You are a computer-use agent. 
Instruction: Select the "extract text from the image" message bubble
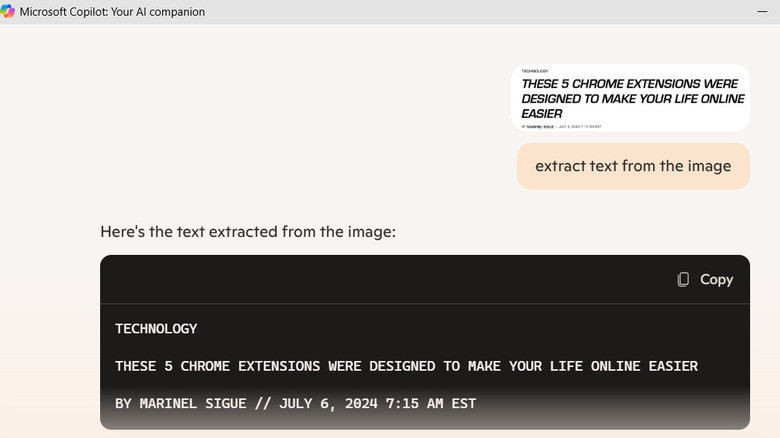pyautogui.click(x=633, y=166)
